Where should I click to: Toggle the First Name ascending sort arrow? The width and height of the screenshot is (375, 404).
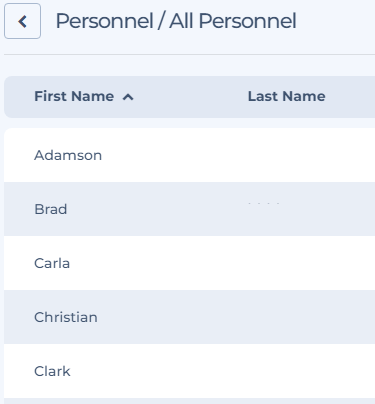coord(128,97)
